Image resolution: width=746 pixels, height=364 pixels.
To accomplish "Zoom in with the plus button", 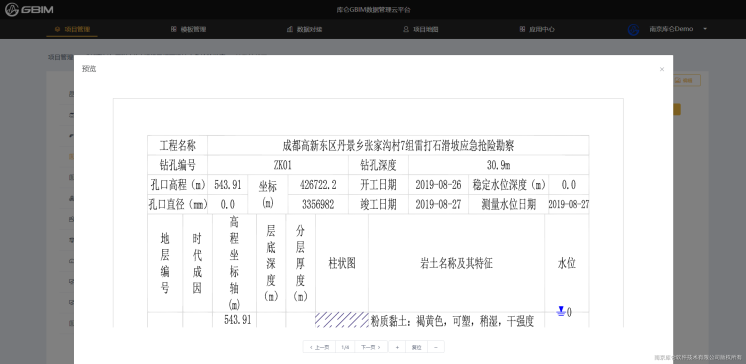I will [x=397, y=347].
